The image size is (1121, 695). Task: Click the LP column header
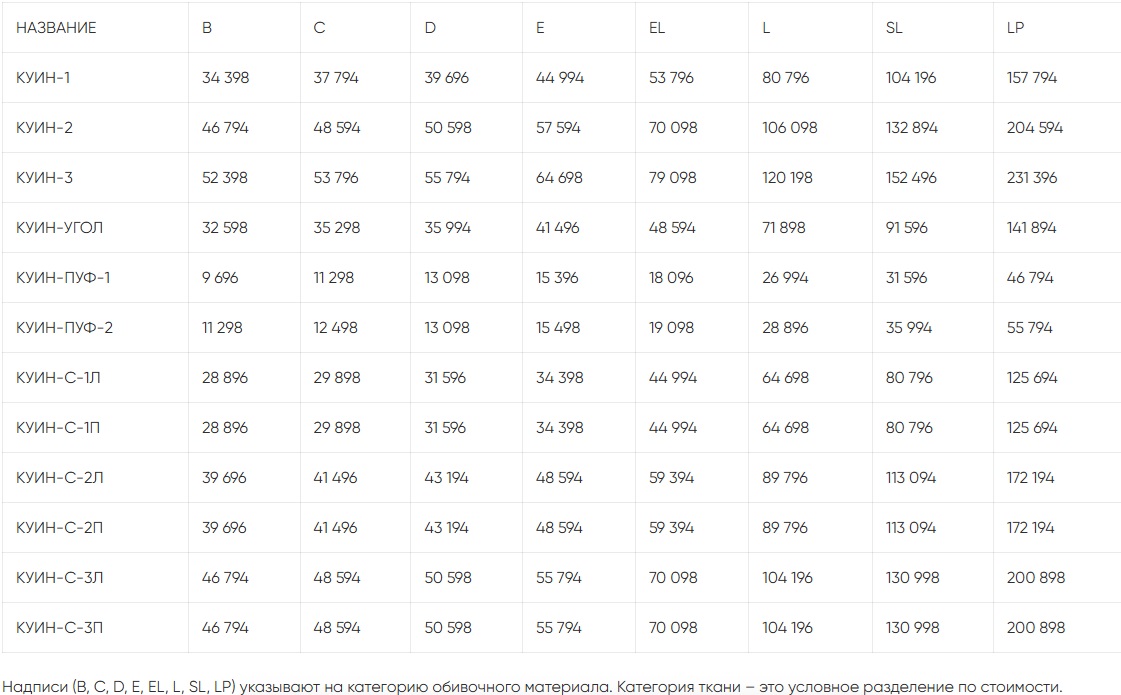click(x=1015, y=28)
